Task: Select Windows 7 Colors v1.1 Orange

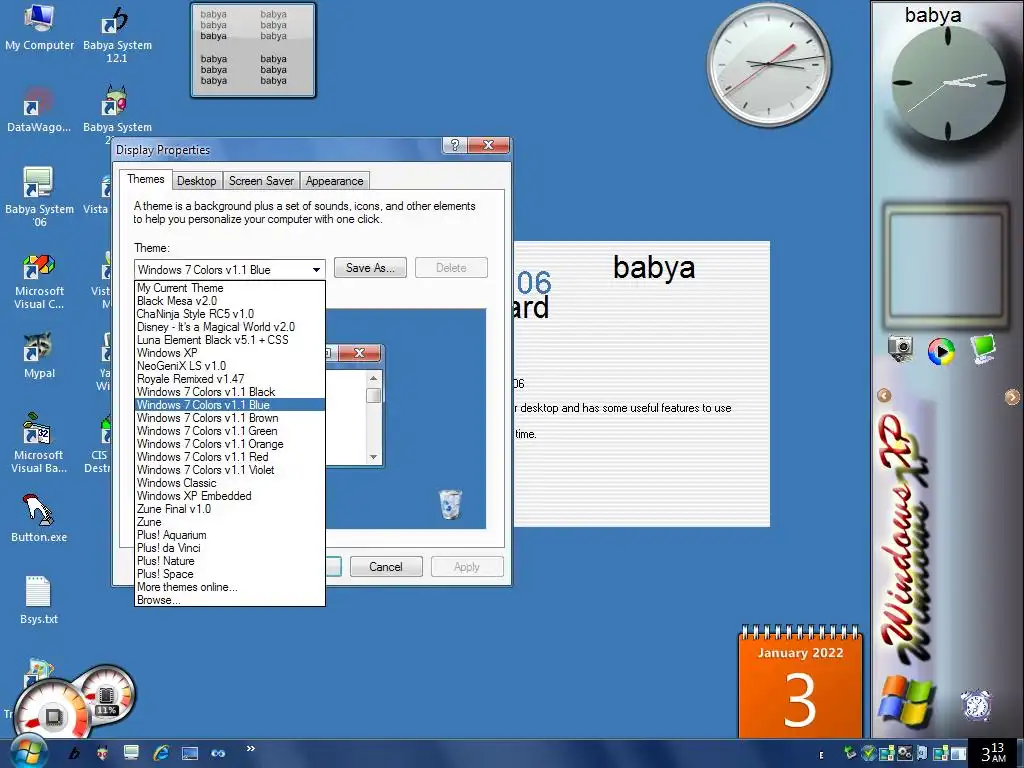Action: [x=230, y=443]
